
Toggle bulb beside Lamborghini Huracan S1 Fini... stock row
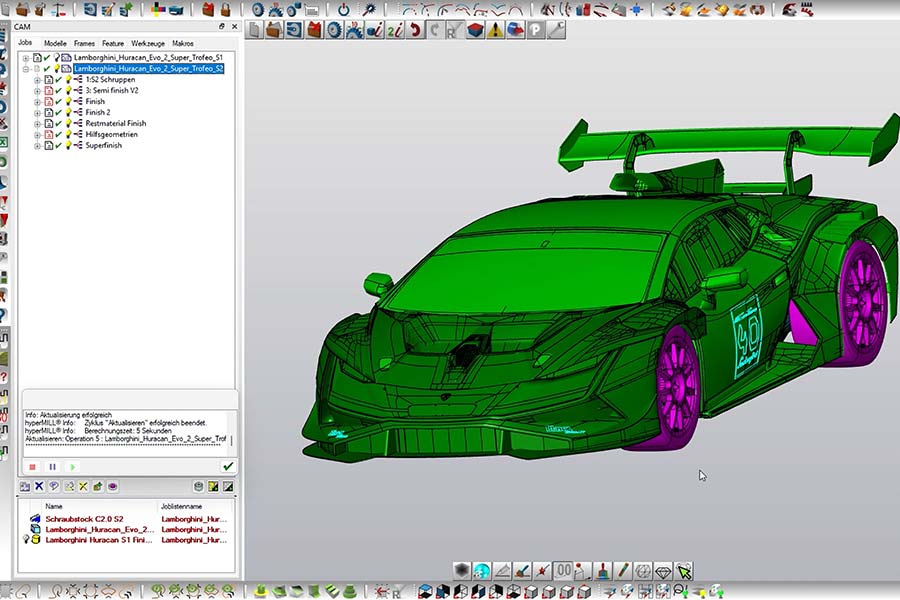pos(26,540)
